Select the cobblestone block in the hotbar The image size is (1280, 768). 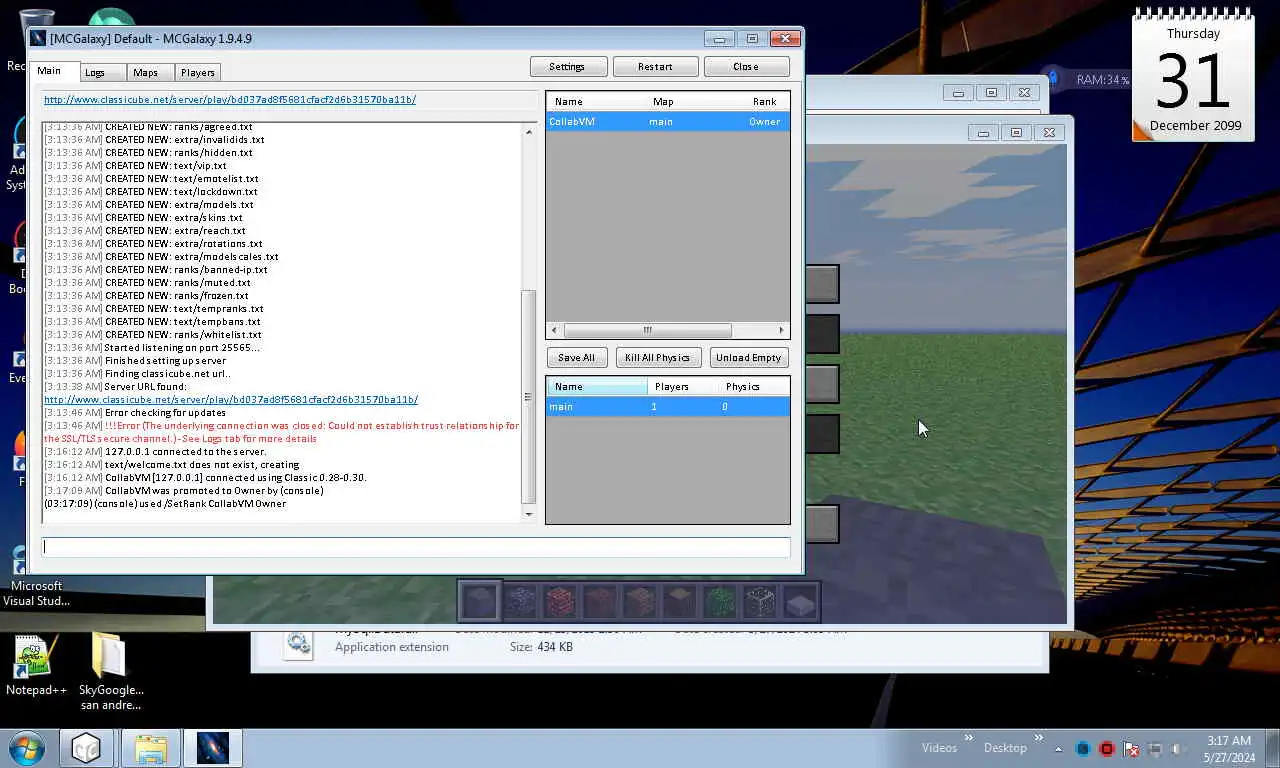tap(519, 601)
